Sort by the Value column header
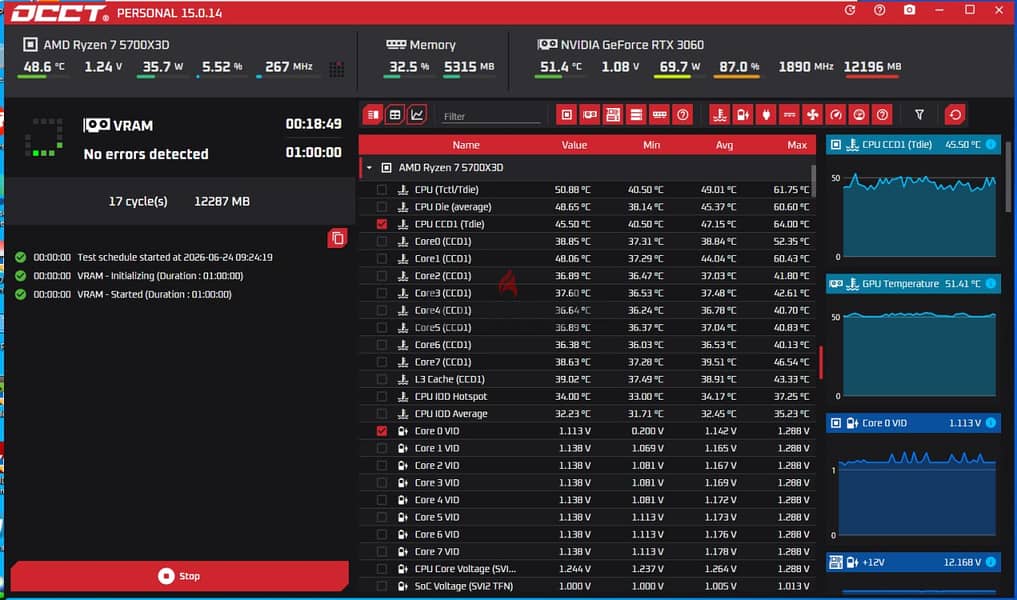Viewport: 1017px width, 600px height. pyautogui.click(x=574, y=145)
